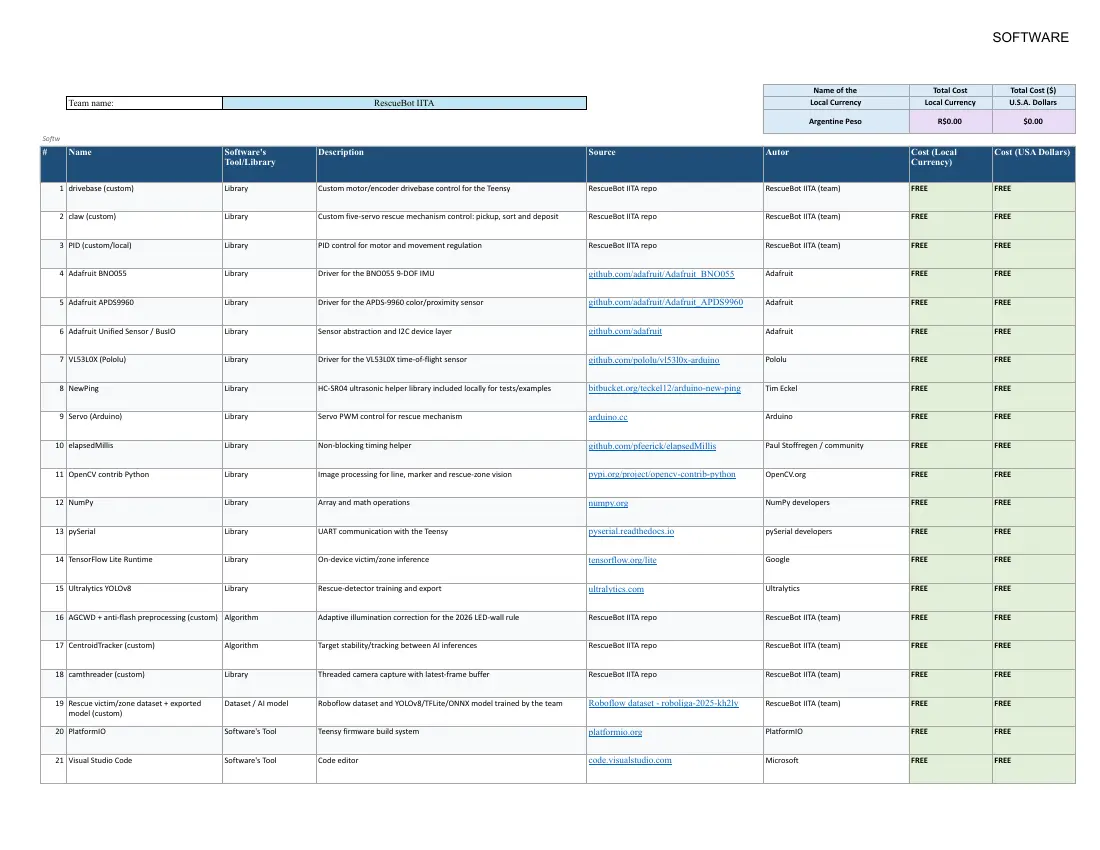Click the 'Description' column header
1100x850 pixels.
[x=451, y=164]
